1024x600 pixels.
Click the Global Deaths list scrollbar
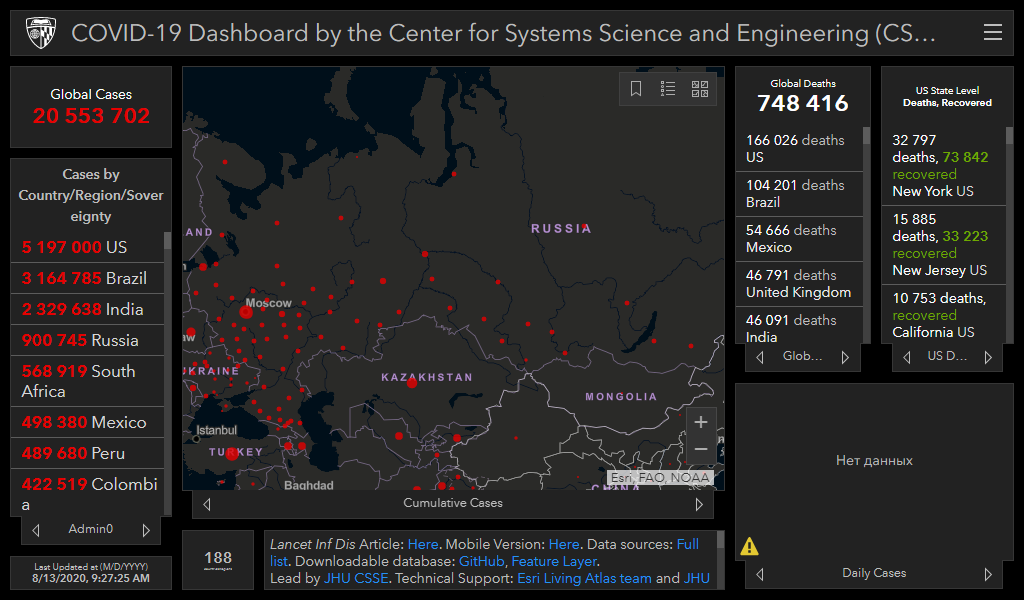pyautogui.click(x=866, y=200)
